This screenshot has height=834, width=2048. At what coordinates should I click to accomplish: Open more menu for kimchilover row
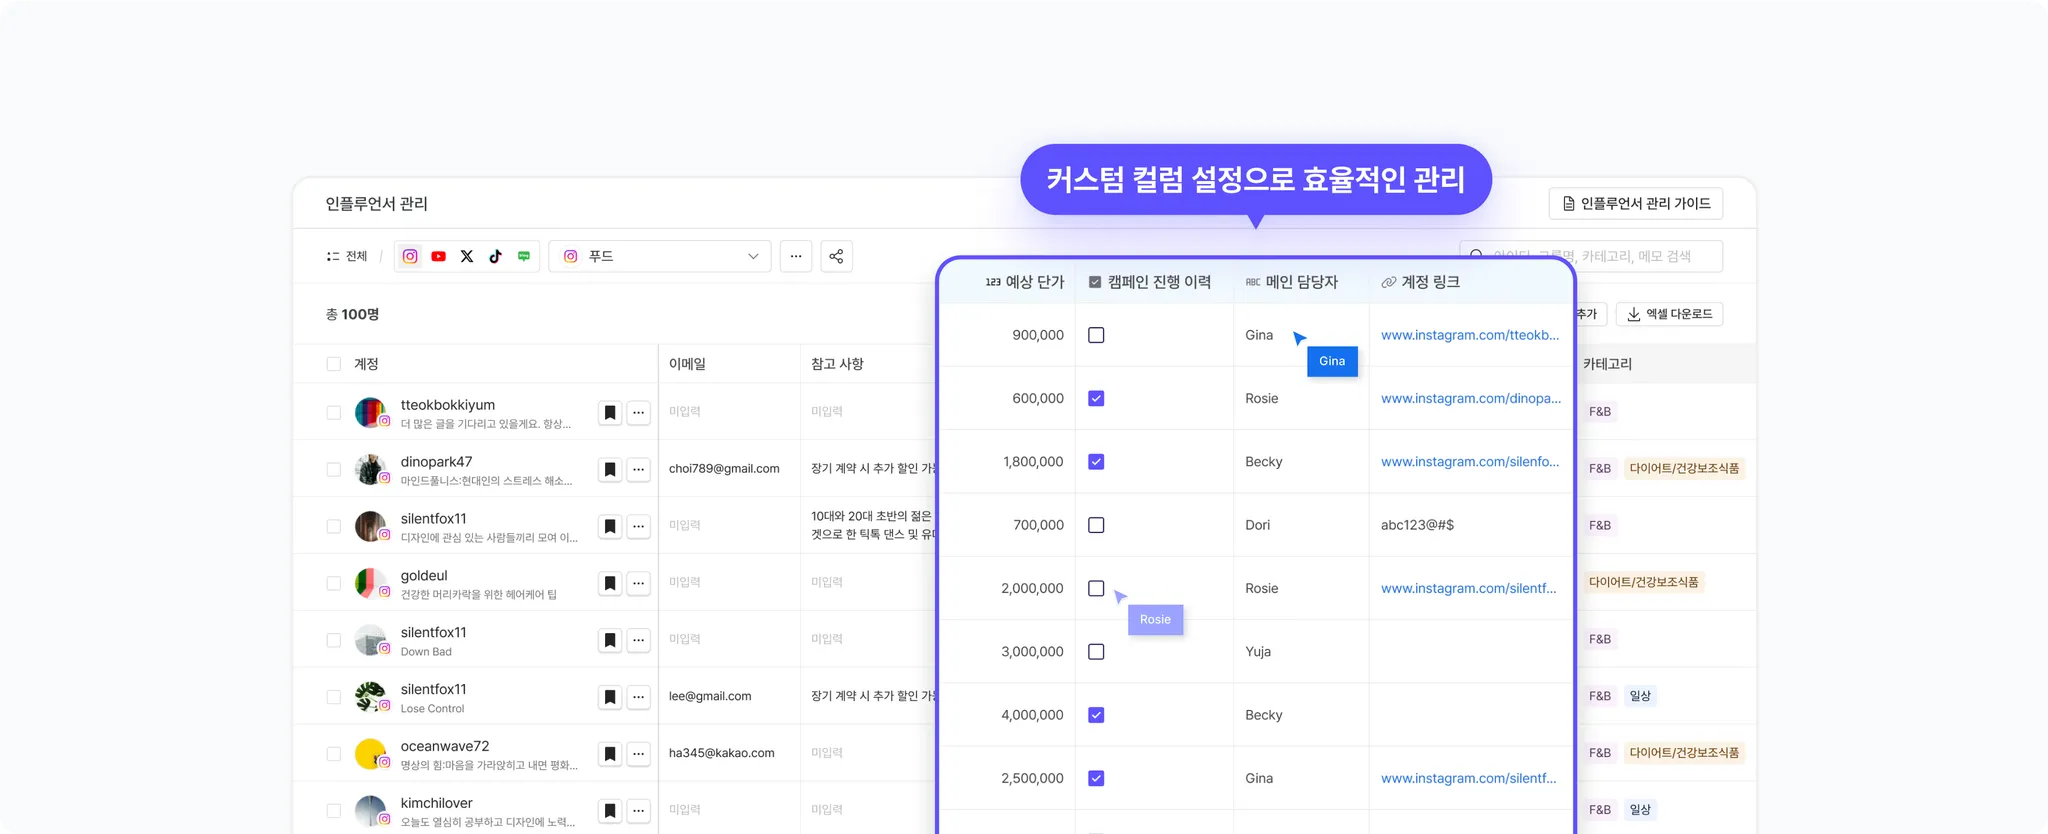click(x=639, y=811)
